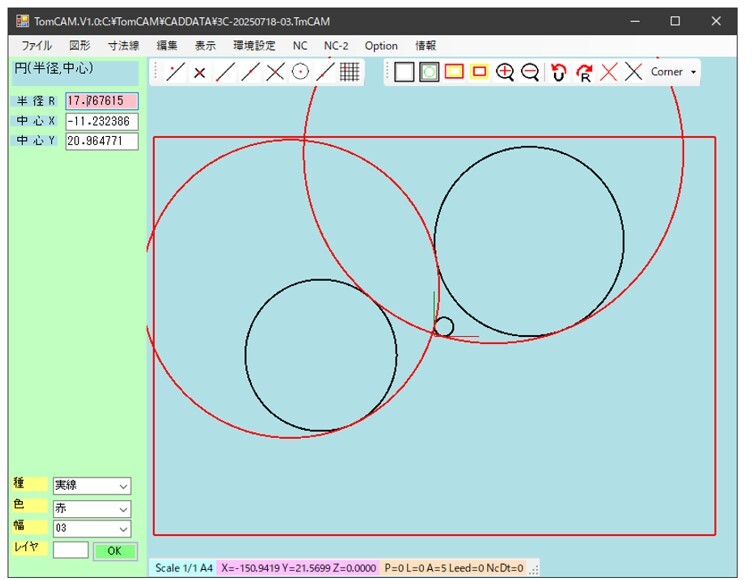Click the 半径 R input field

click(x=101, y=101)
